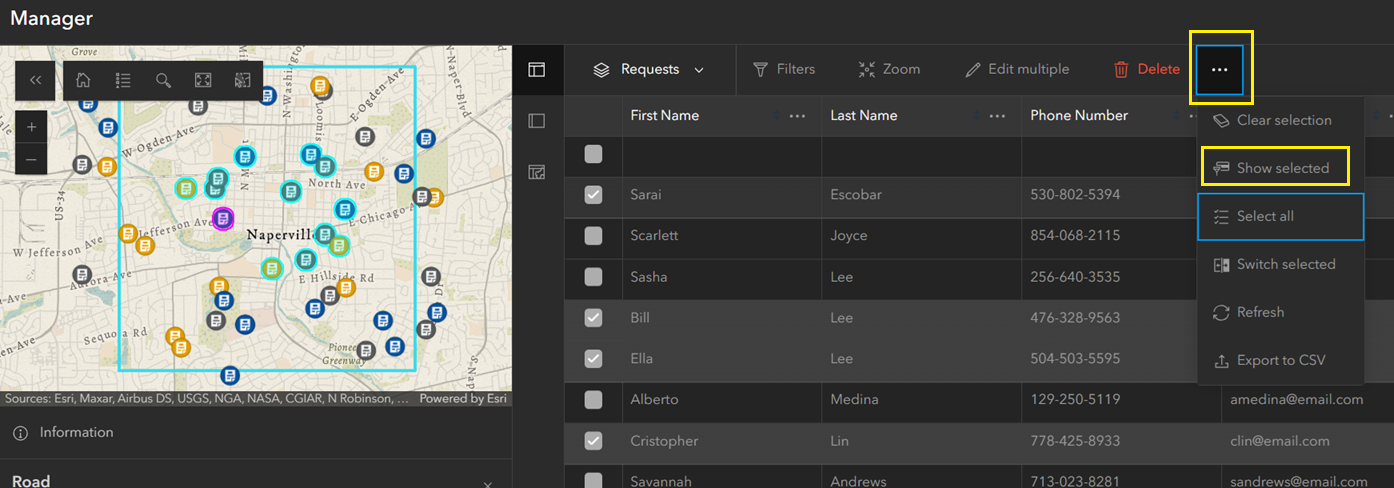Click the red Delete button
Viewport: 1394px width, 488px height.
tap(1147, 70)
